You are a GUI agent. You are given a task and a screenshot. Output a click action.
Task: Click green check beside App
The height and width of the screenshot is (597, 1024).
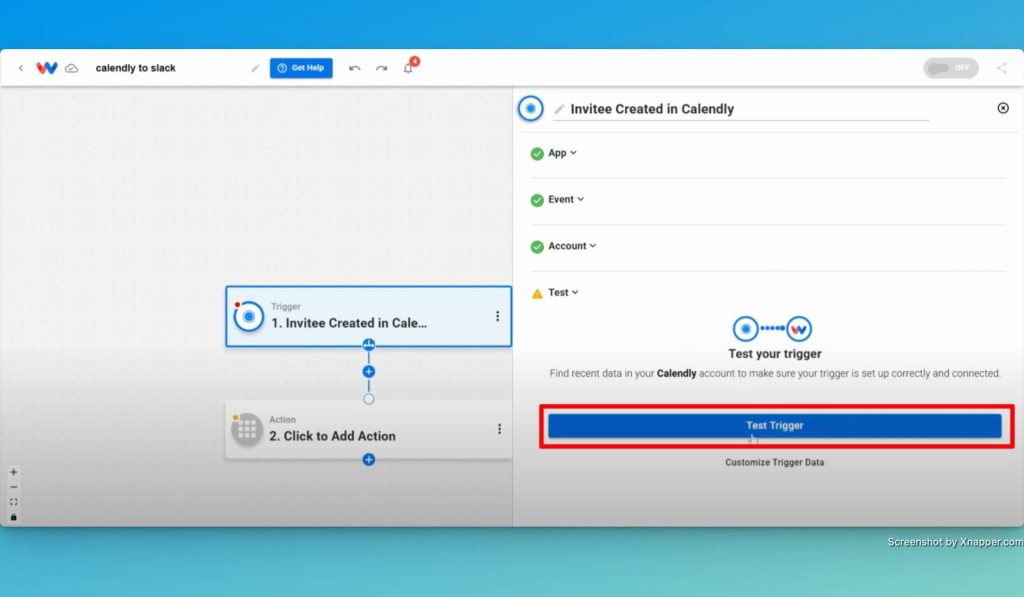coord(537,153)
